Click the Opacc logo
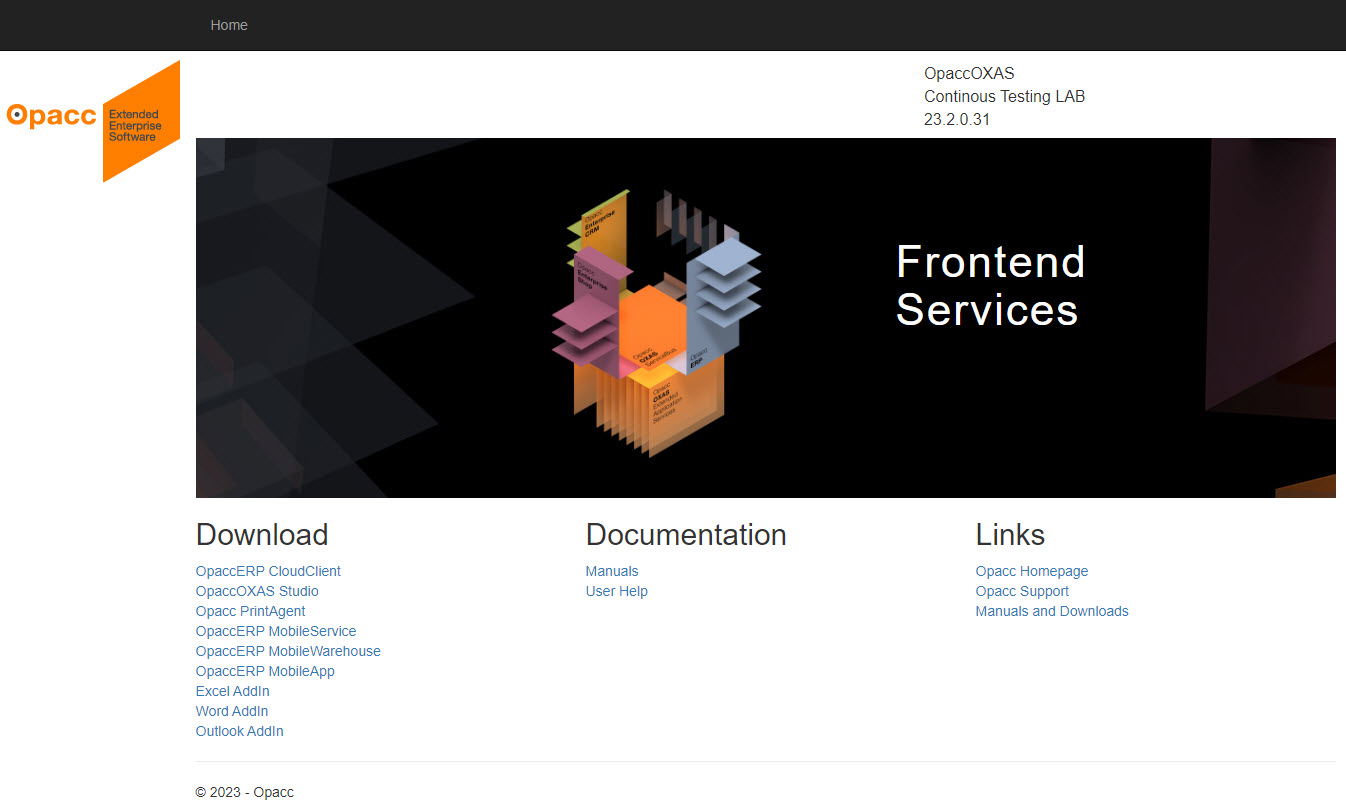 (x=93, y=121)
